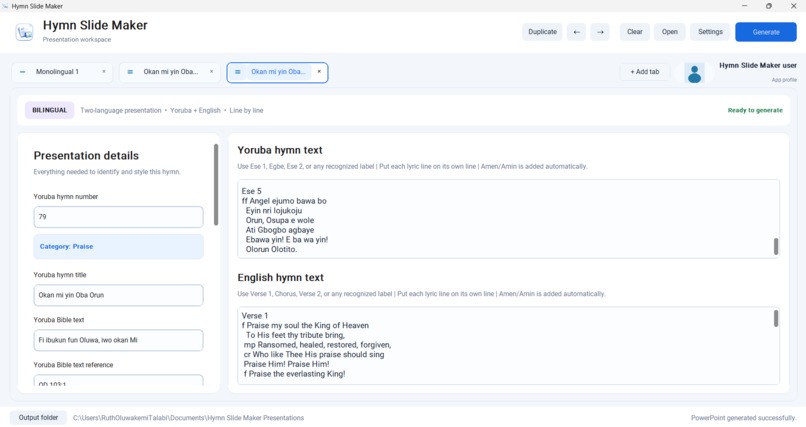Click the PowerPoint generated successfully message
The image size is (806, 427).
(x=743, y=418)
